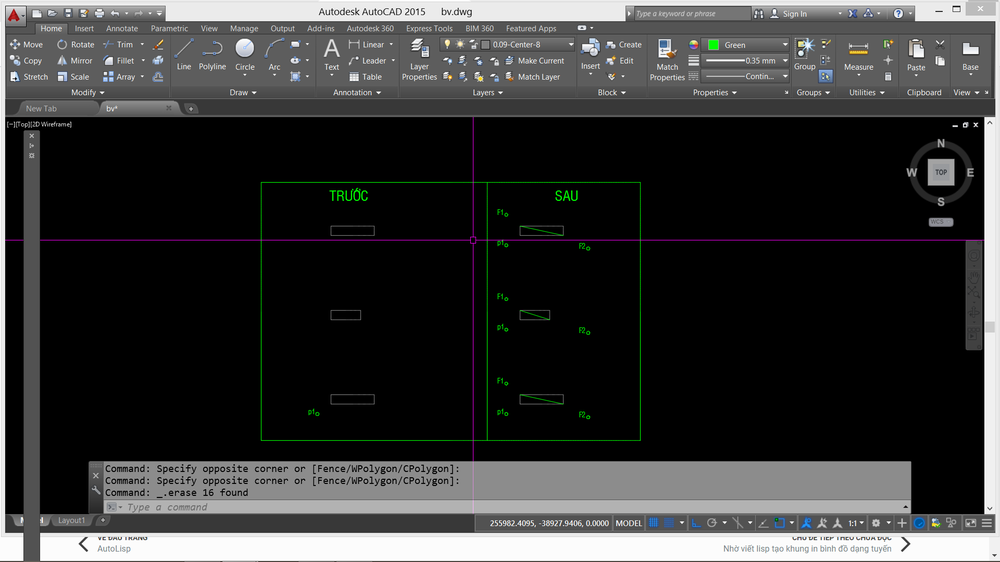Click the Match Layer button

click(533, 77)
